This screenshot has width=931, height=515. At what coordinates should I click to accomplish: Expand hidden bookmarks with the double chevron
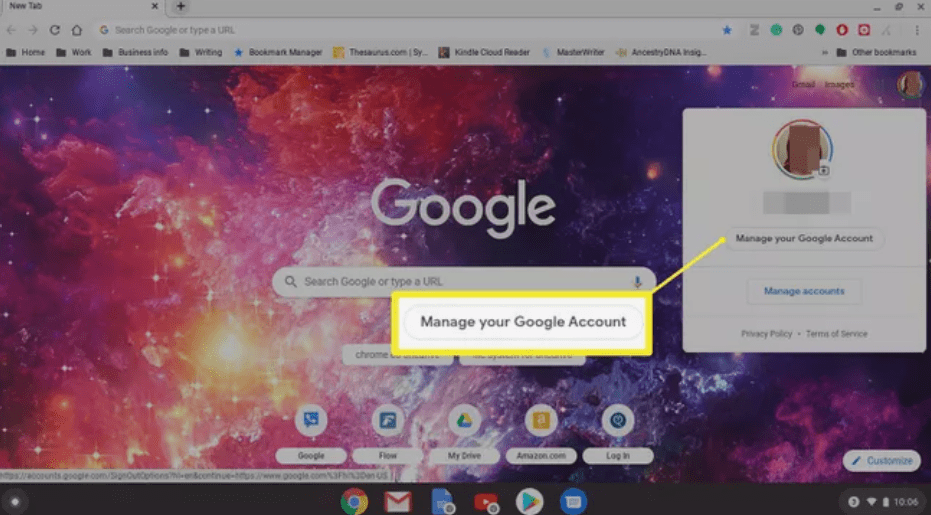tap(825, 52)
